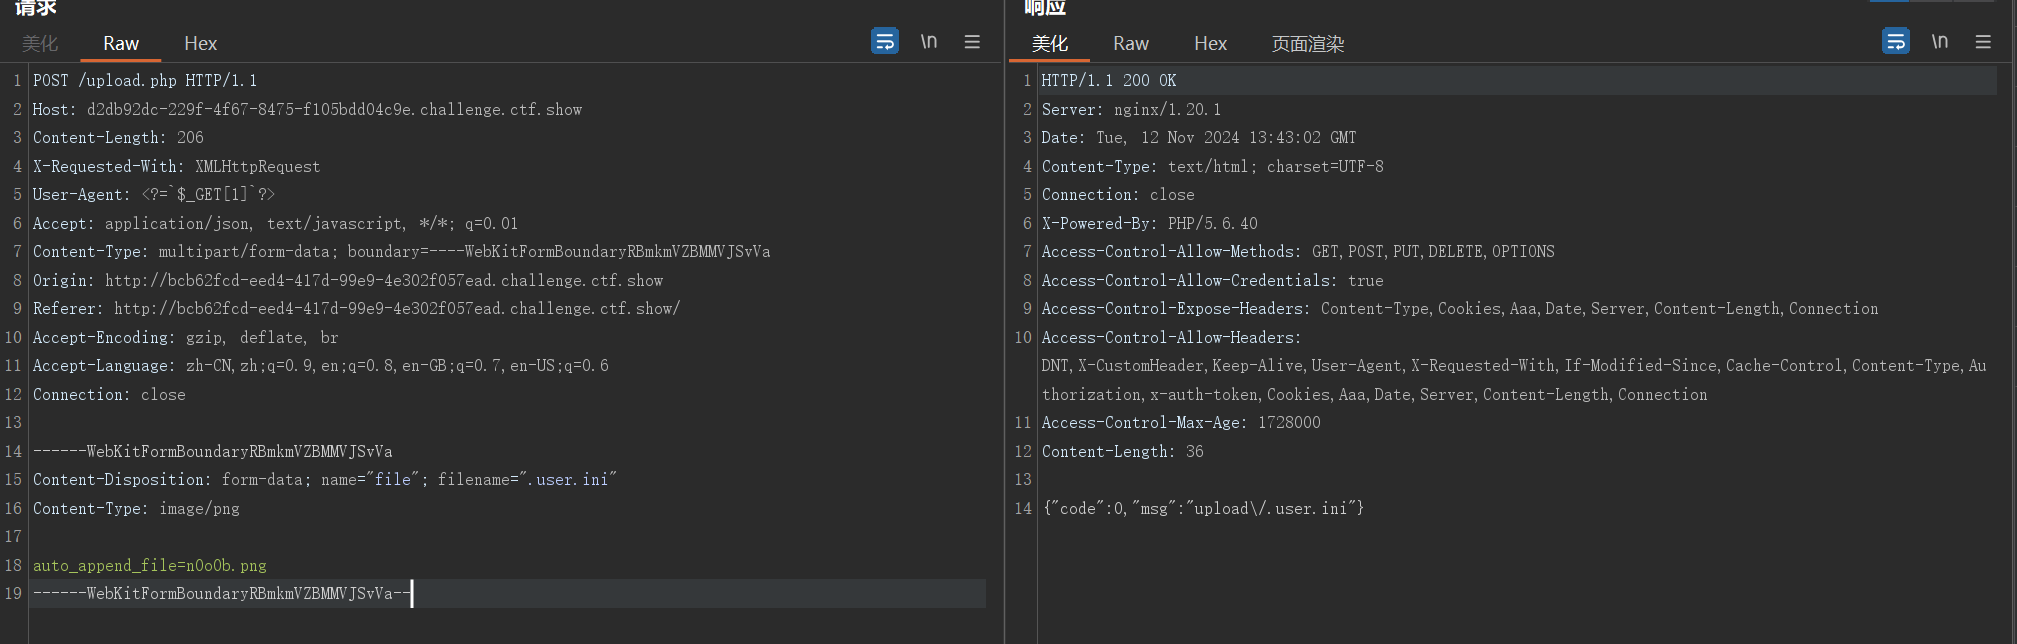Select the Accept-Encoding: gzip, deflate, br line
This screenshot has width=2017, height=644.
point(185,337)
